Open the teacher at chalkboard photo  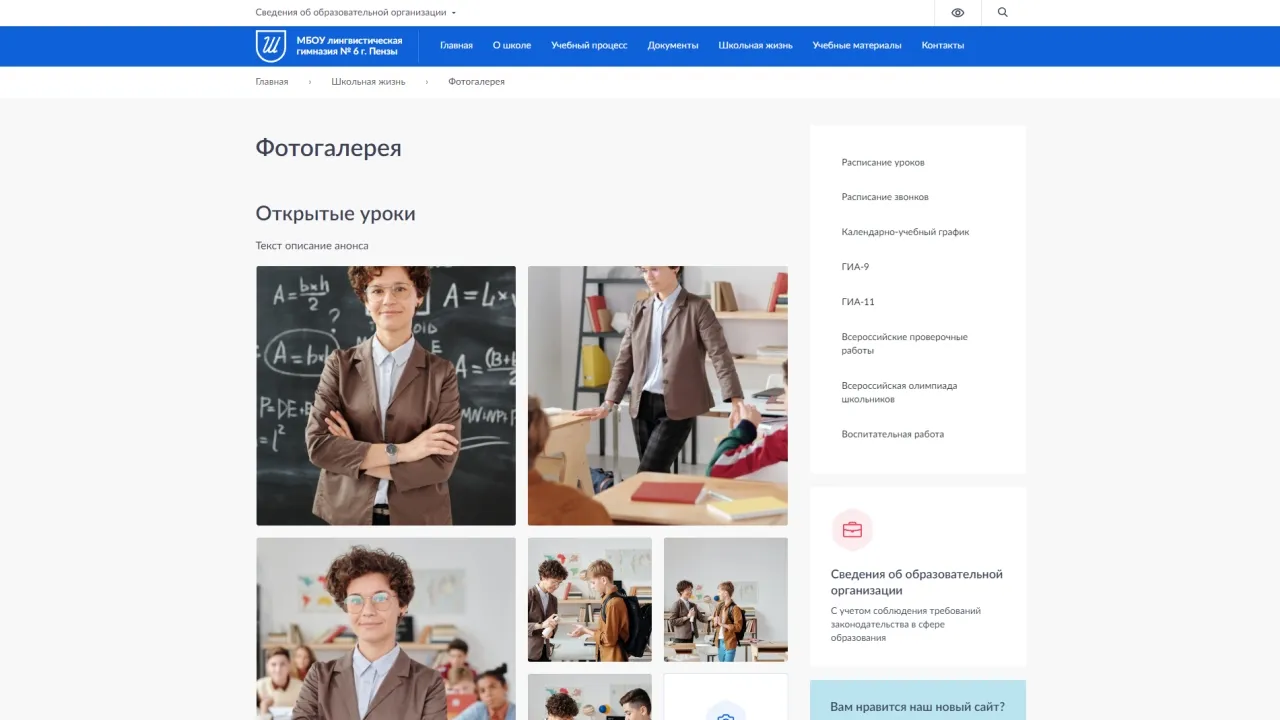click(x=386, y=396)
